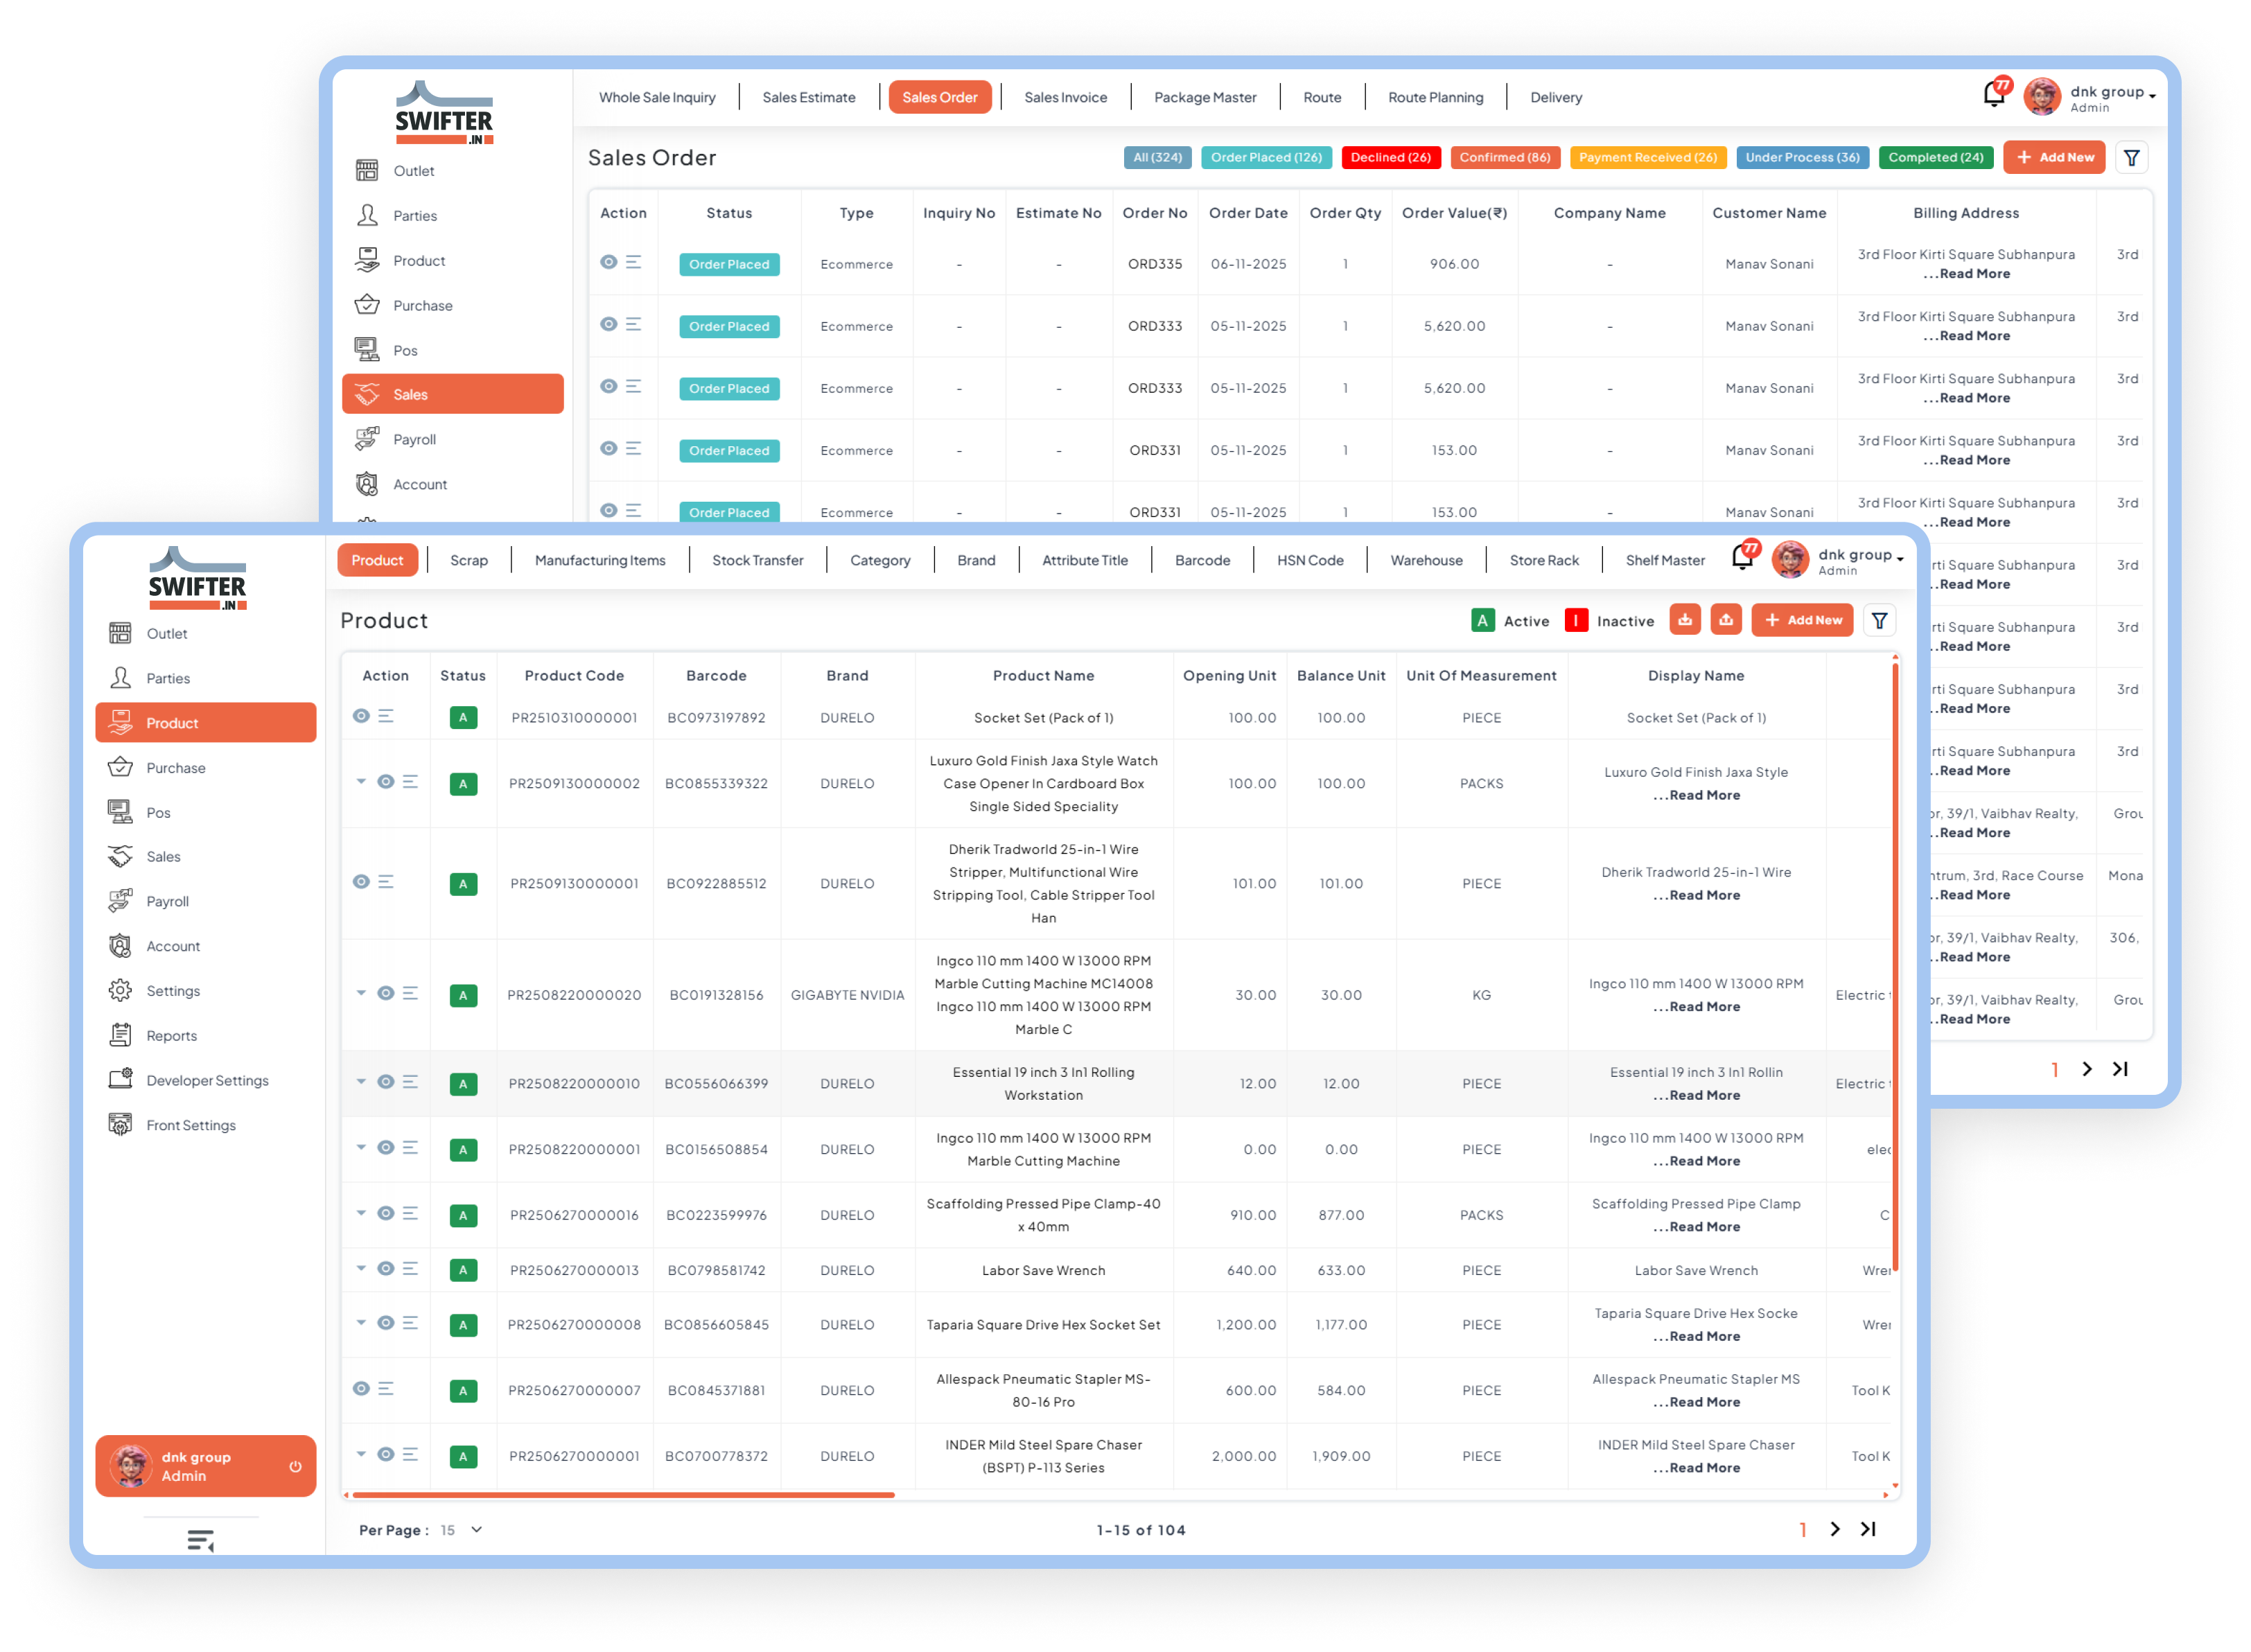View order ORD335 using eye icon
Screen dimensions: 2251x1652
[608, 262]
